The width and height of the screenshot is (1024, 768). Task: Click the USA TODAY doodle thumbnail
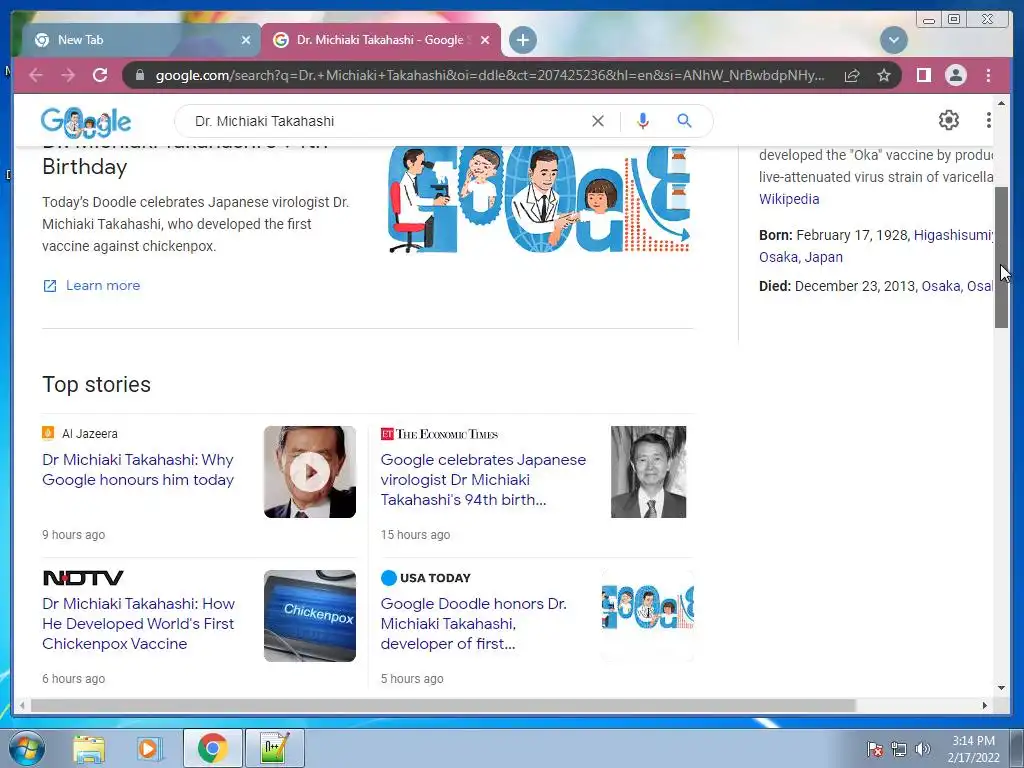pos(648,615)
